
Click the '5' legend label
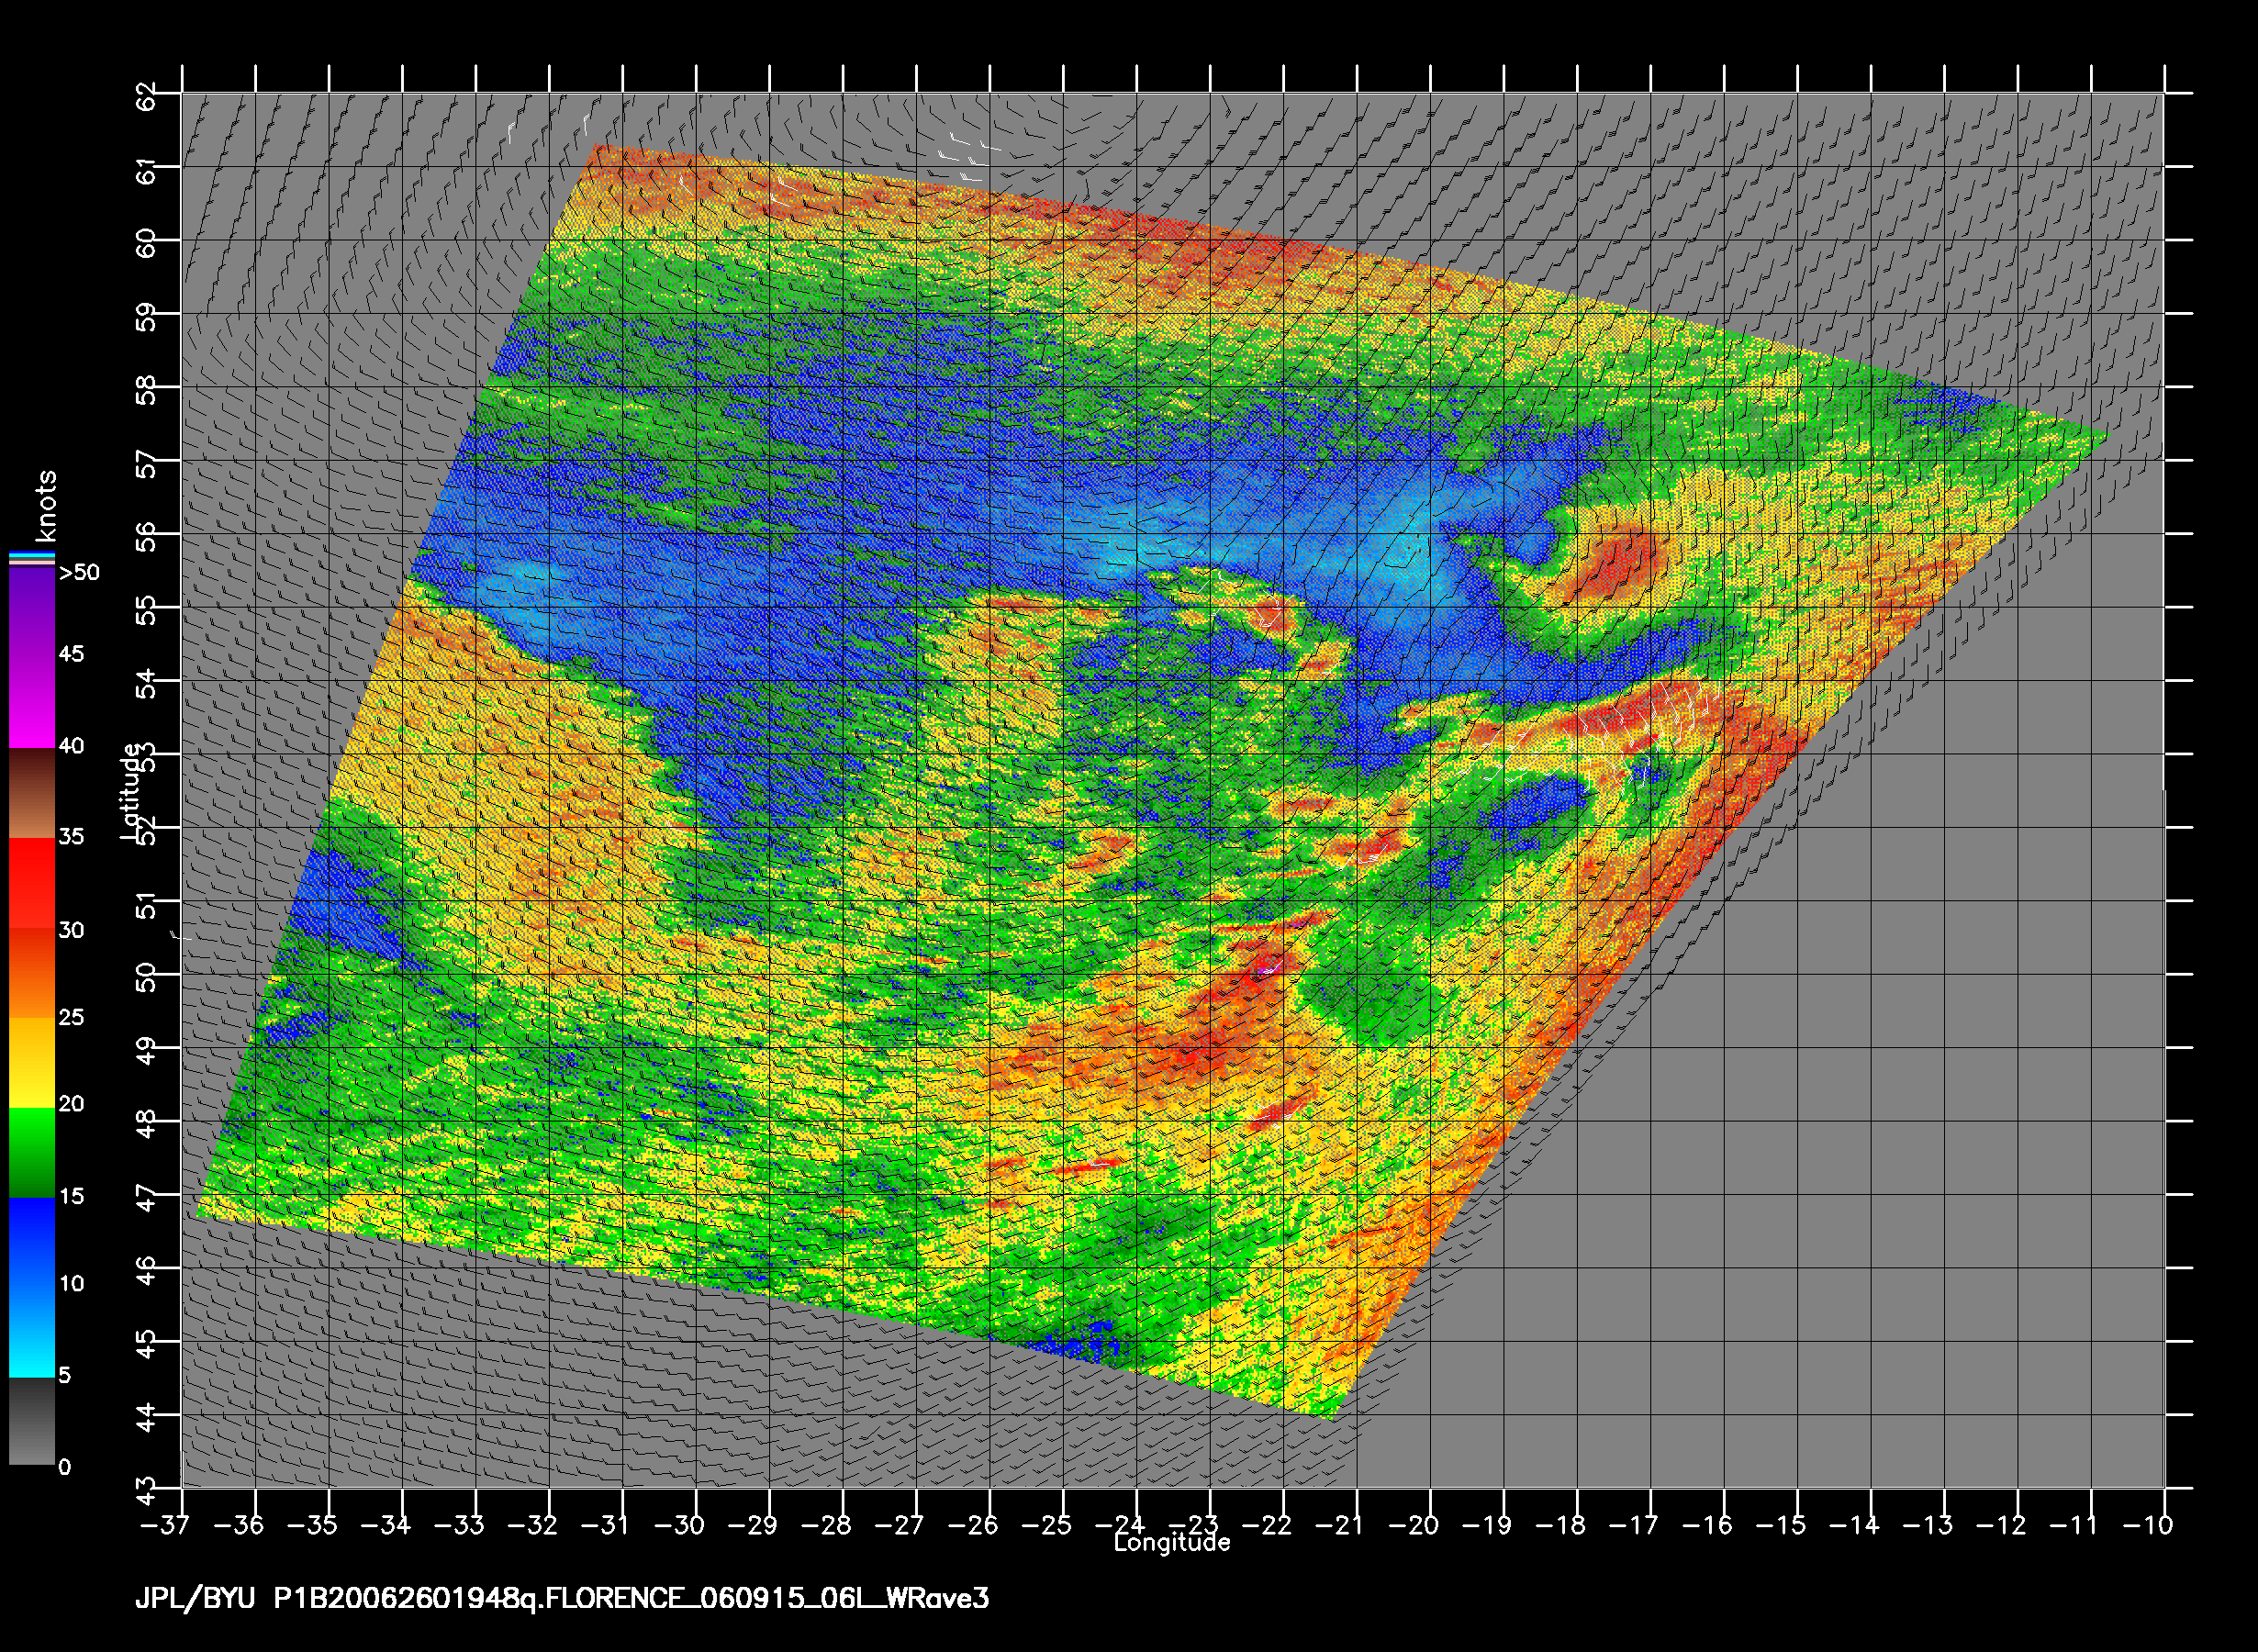click(x=66, y=1375)
